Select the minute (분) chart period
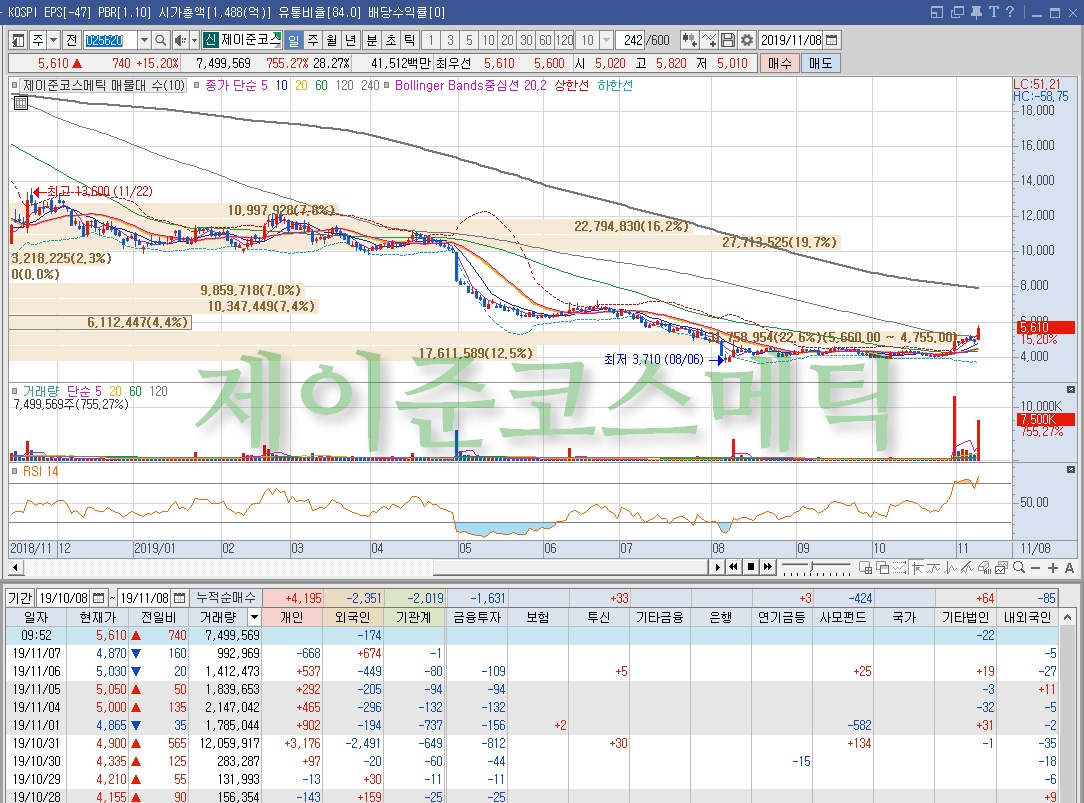The image size is (1084, 803). click(371, 40)
